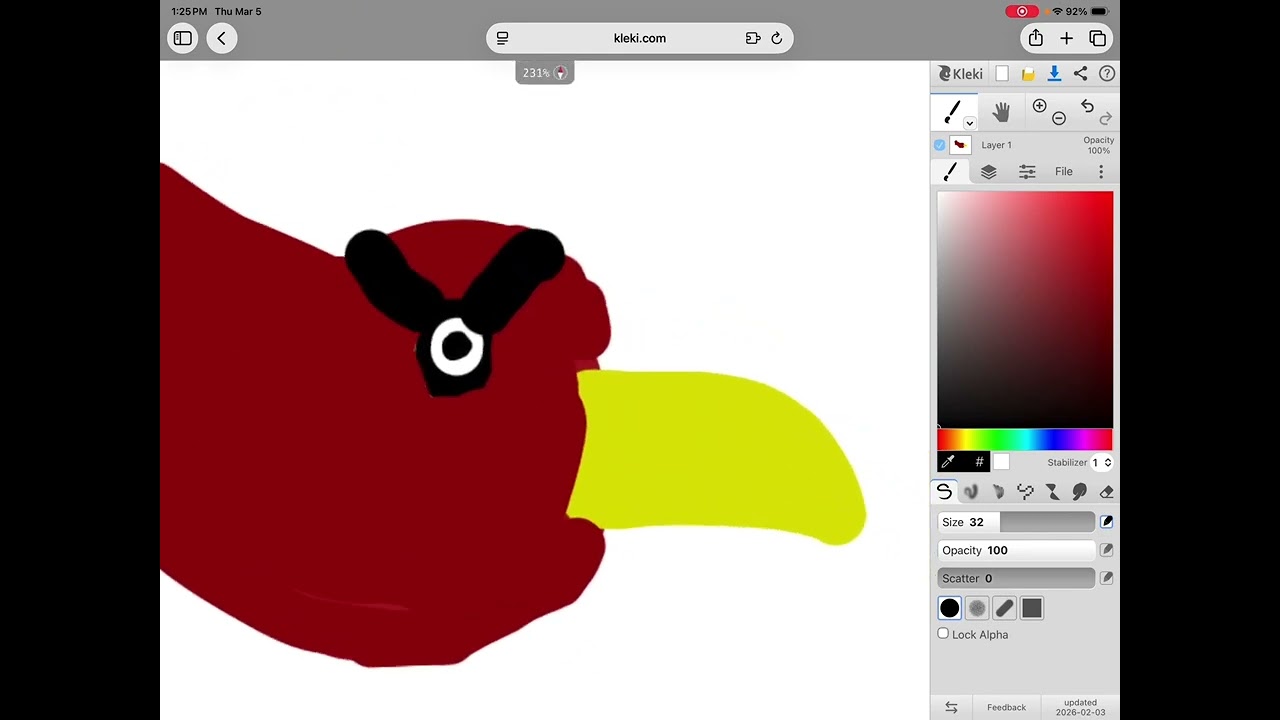Change the Stabilizer level dropdown

pos(1102,462)
